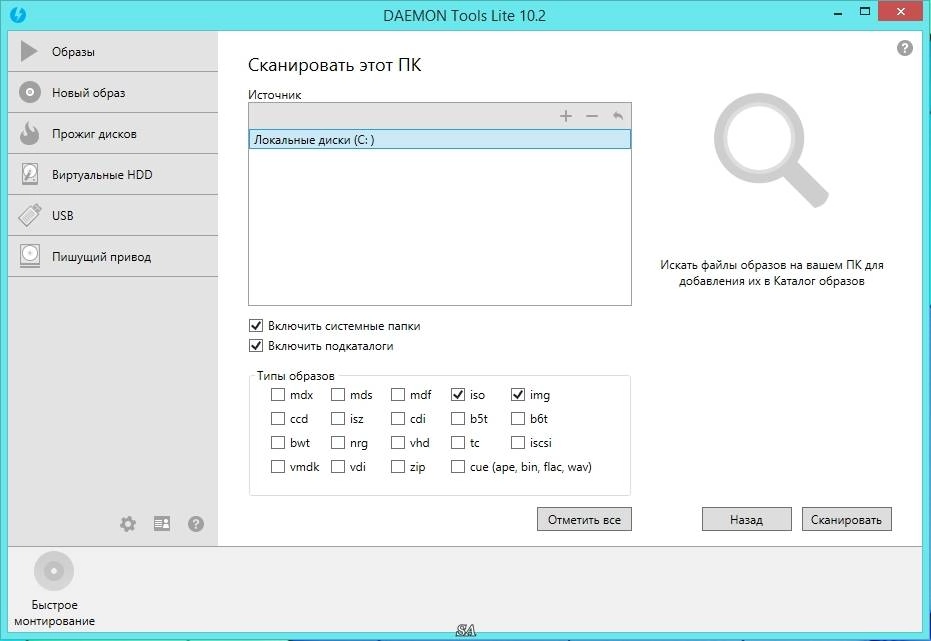The height and width of the screenshot is (641, 931).
Task: Toggle Включить системные папки checkbox
Action: [x=256, y=325]
